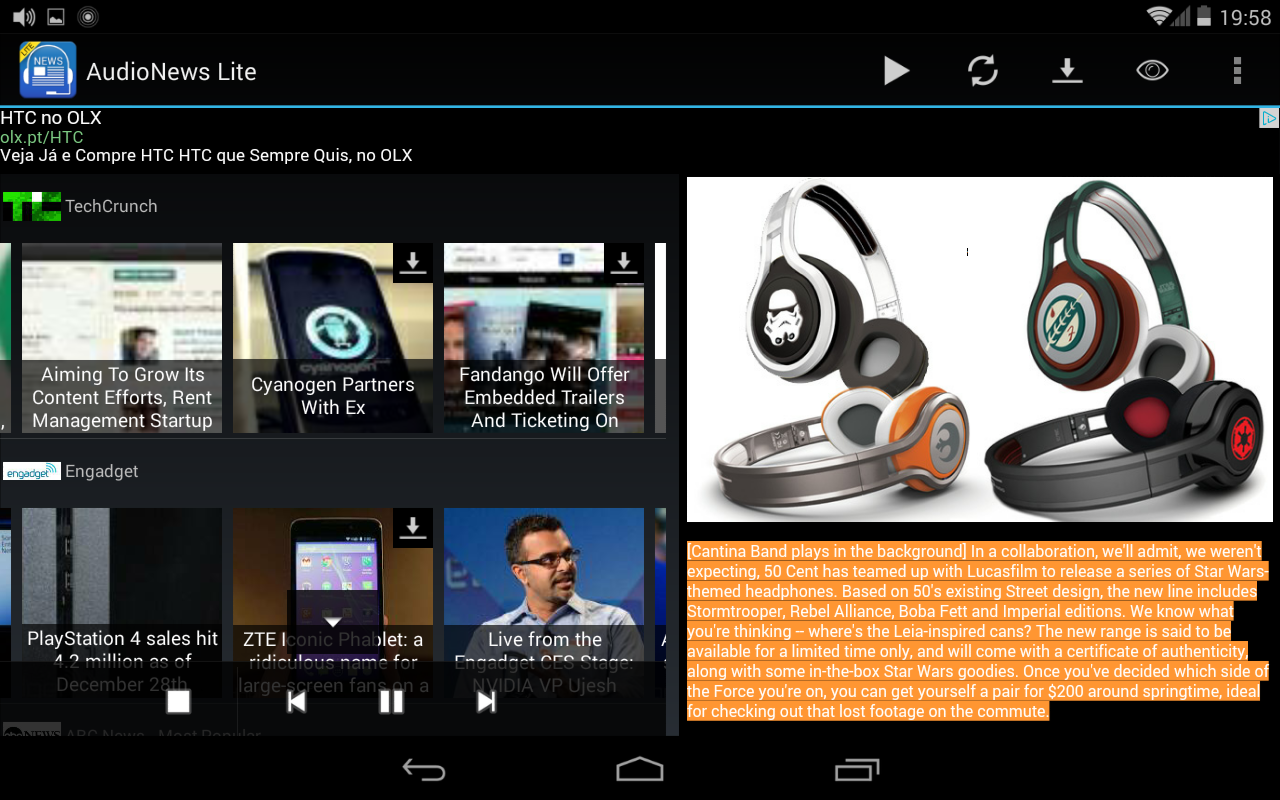Open the HTC no OLX ad headline
Image resolution: width=1280 pixels, height=800 pixels.
[x=51, y=118]
